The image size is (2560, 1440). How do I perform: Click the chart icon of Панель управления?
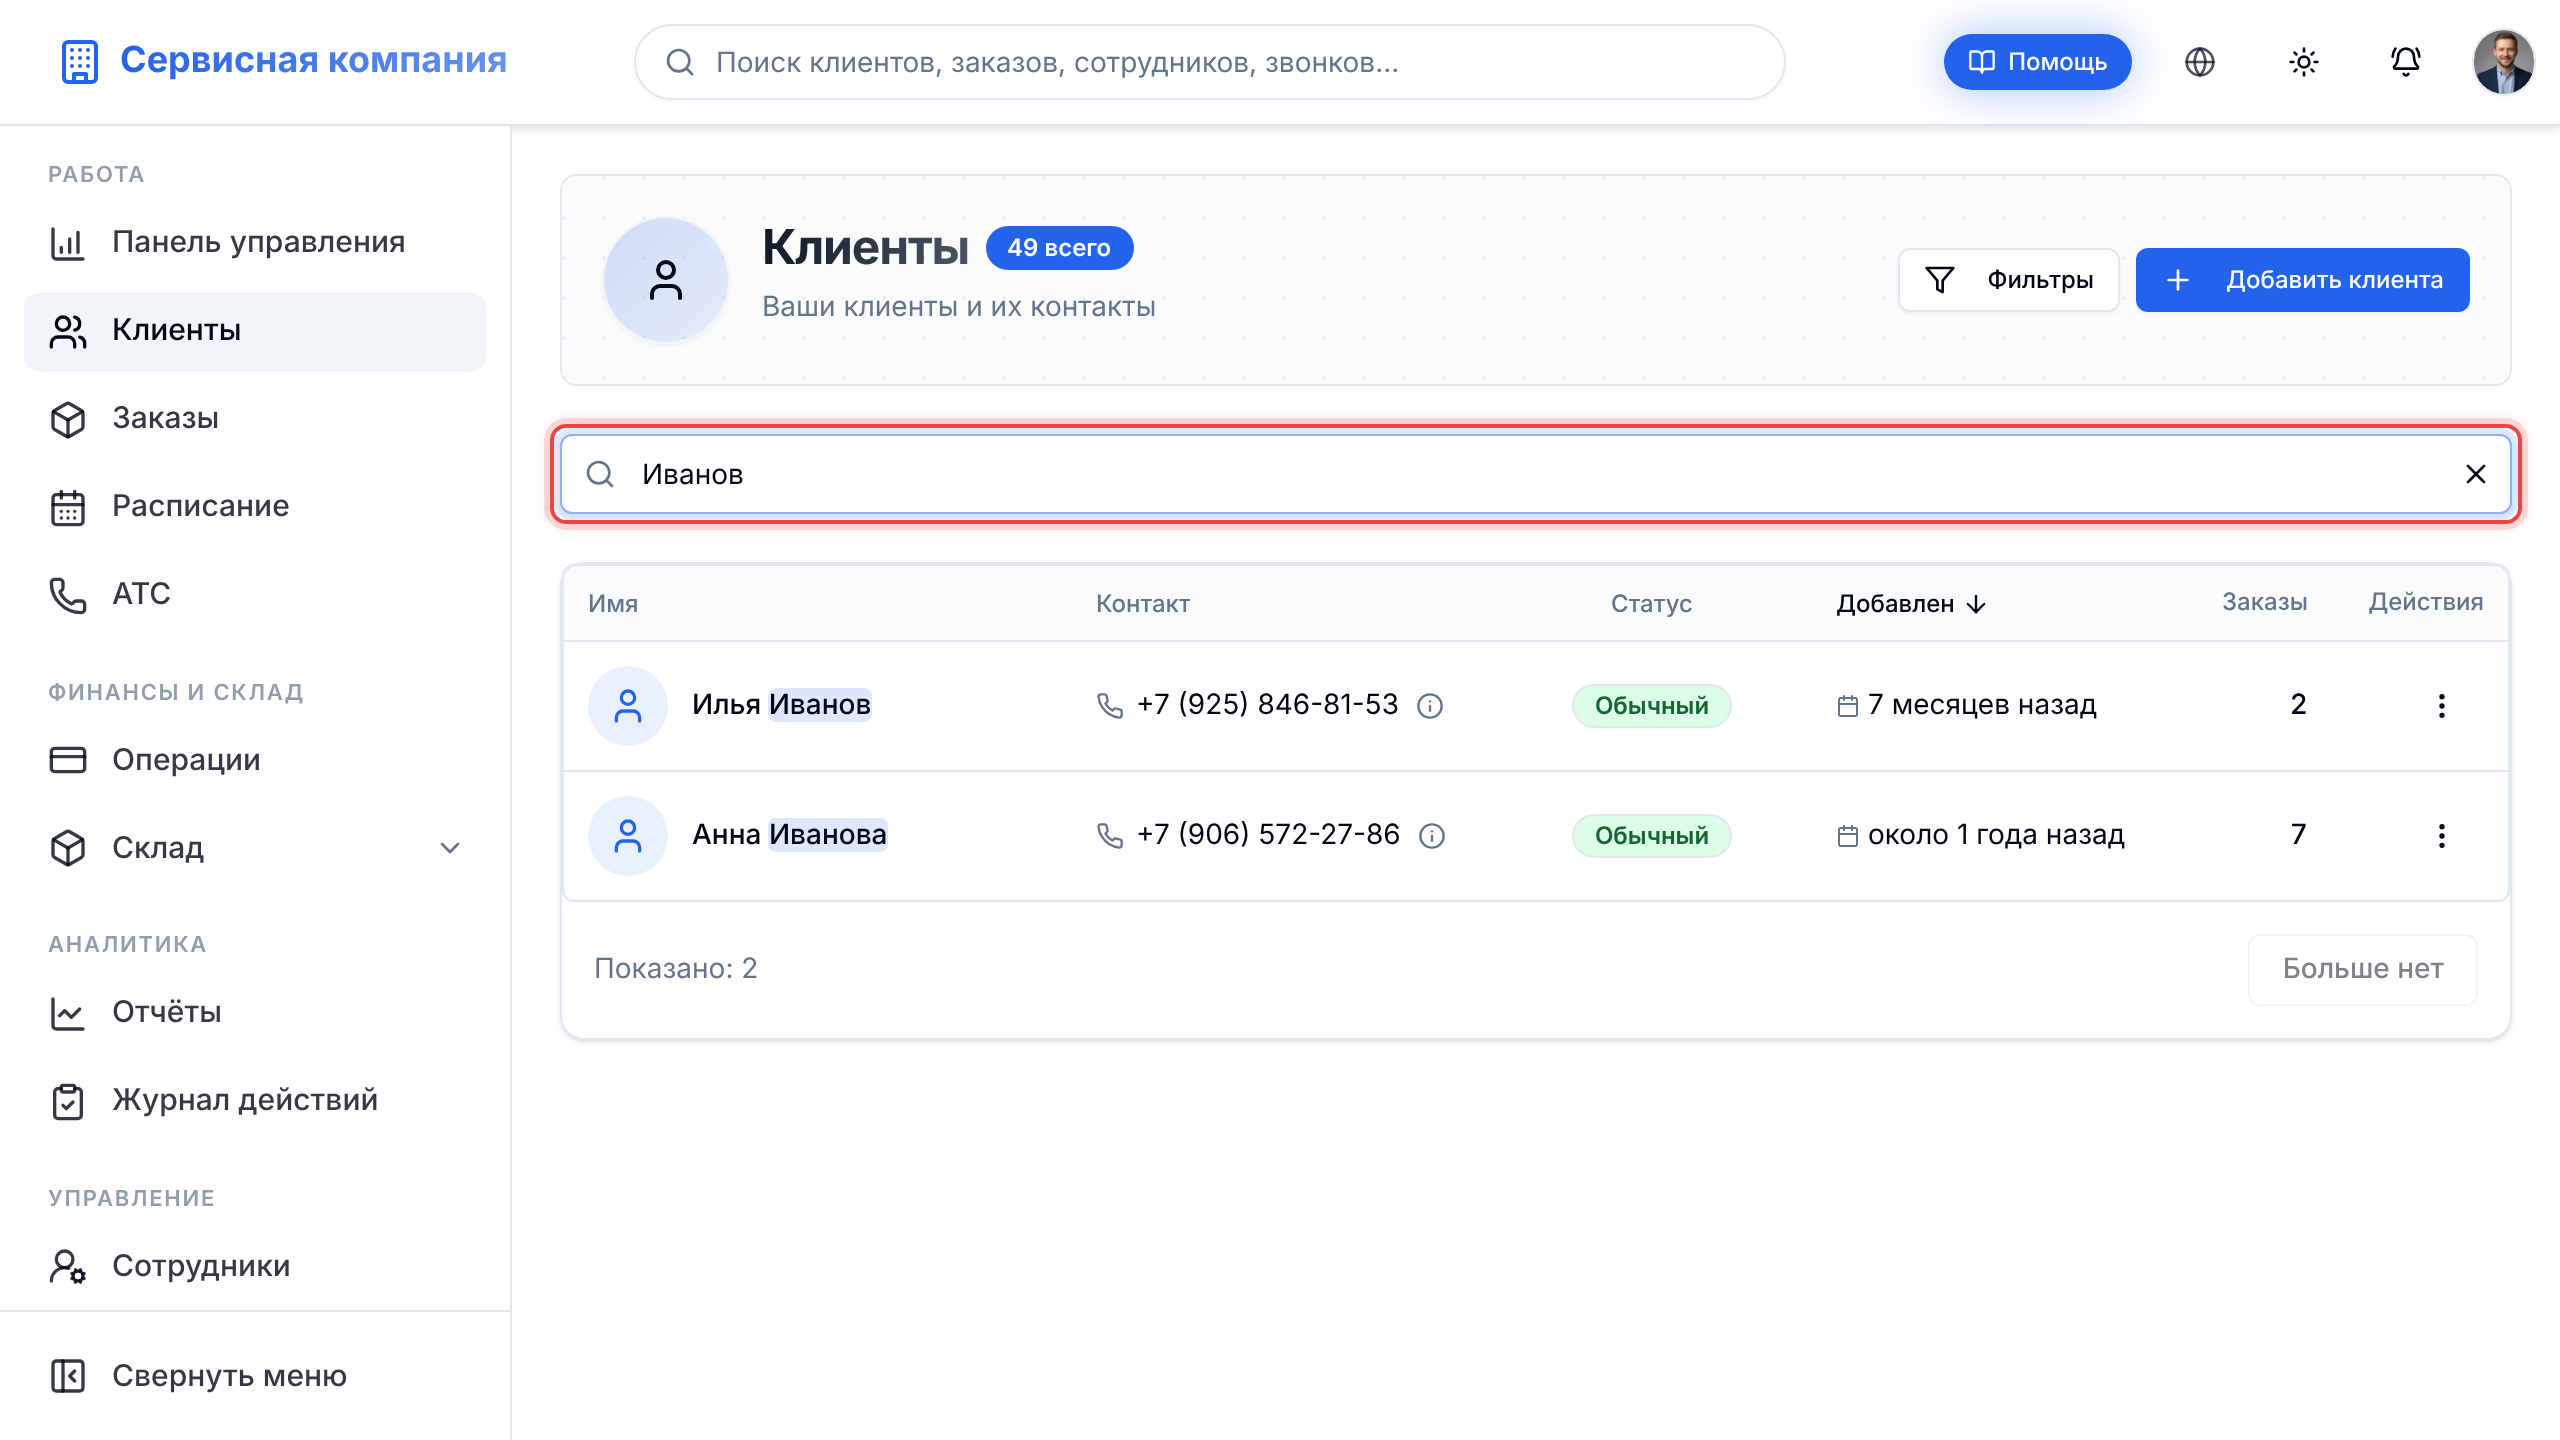68,243
